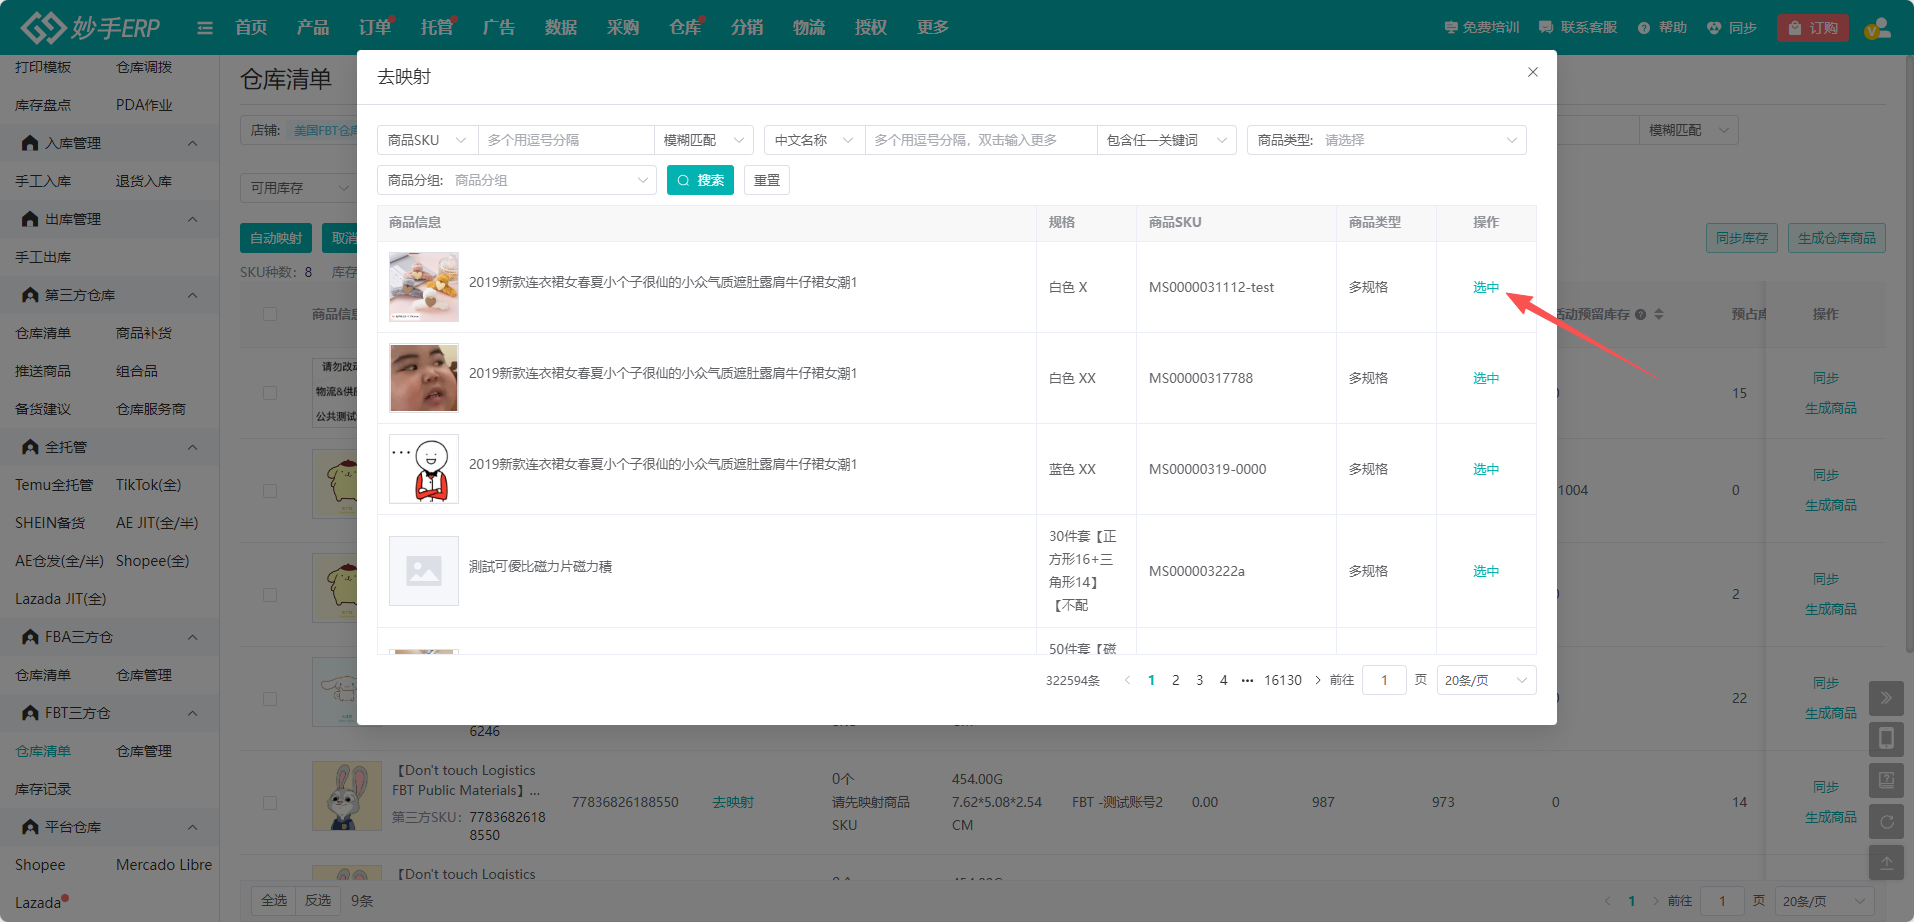The width and height of the screenshot is (1914, 922).
Task: Open the 物流 top navigation menu
Action: (x=808, y=28)
